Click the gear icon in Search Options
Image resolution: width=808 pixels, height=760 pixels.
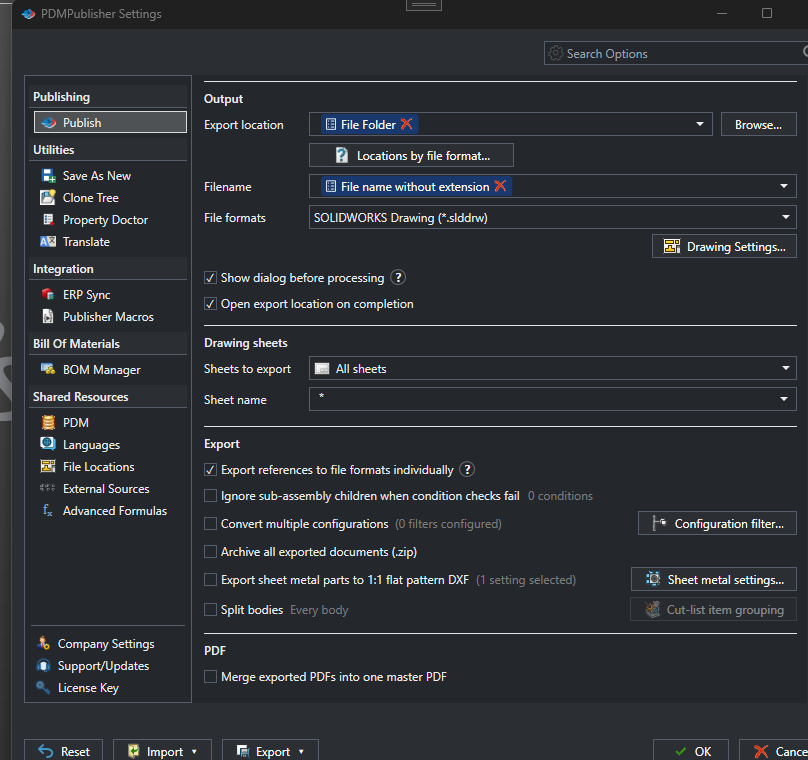[x=556, y=53]
